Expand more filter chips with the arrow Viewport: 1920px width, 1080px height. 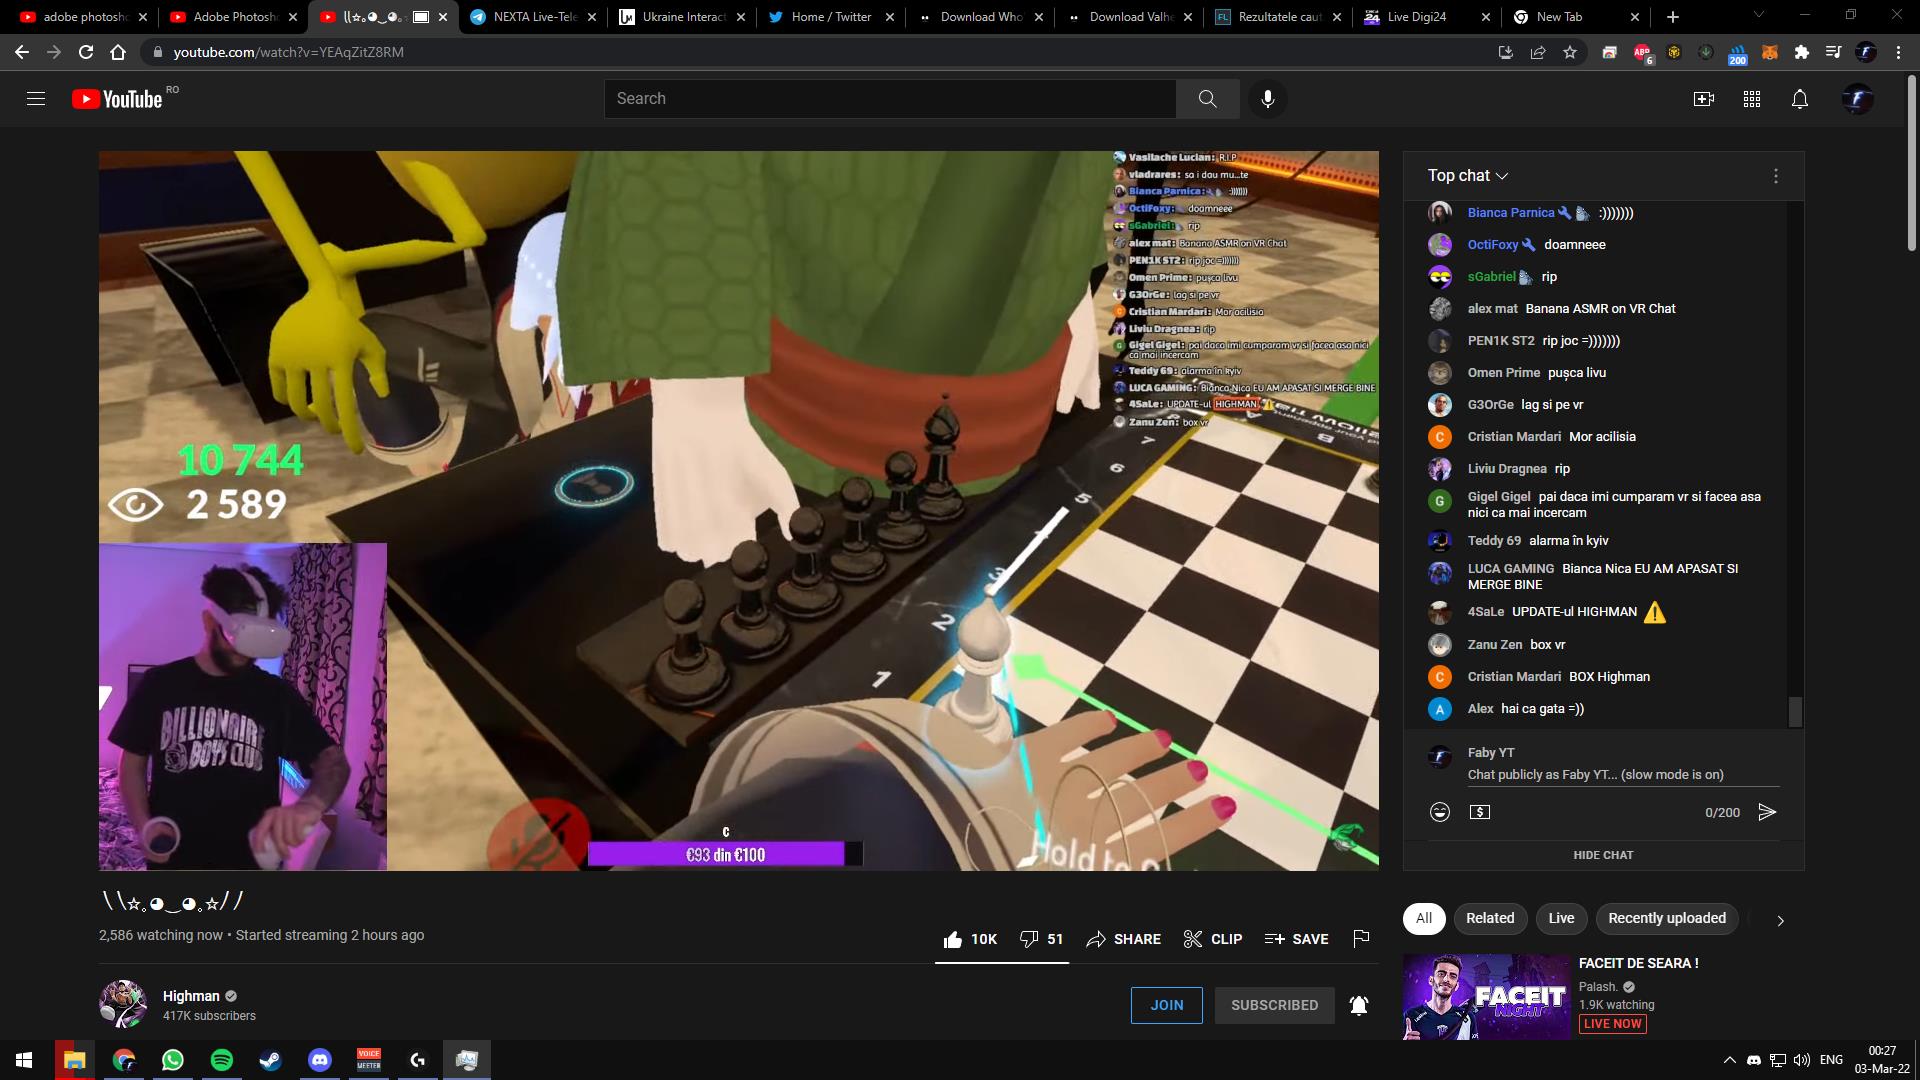point(1779,920)
